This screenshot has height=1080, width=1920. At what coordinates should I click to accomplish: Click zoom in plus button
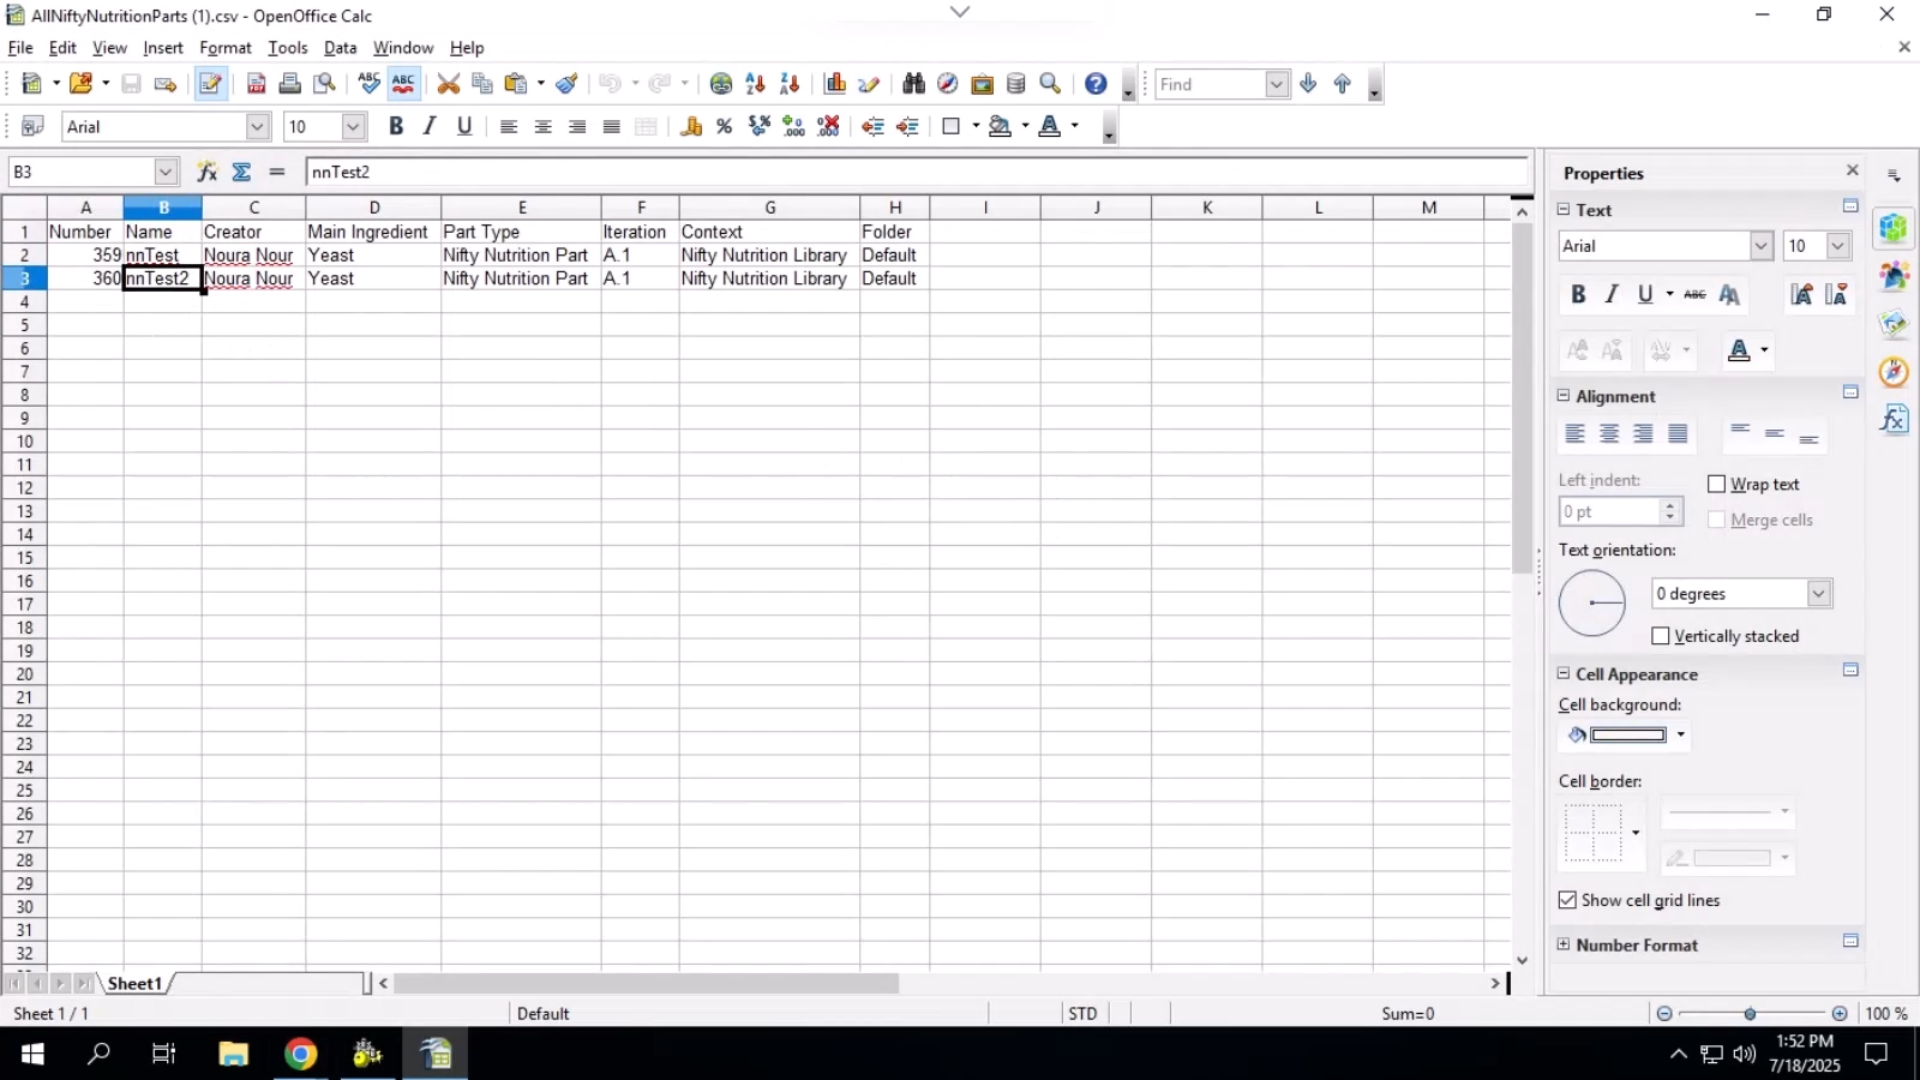pyautogui.click(x=1839, y=1013)
